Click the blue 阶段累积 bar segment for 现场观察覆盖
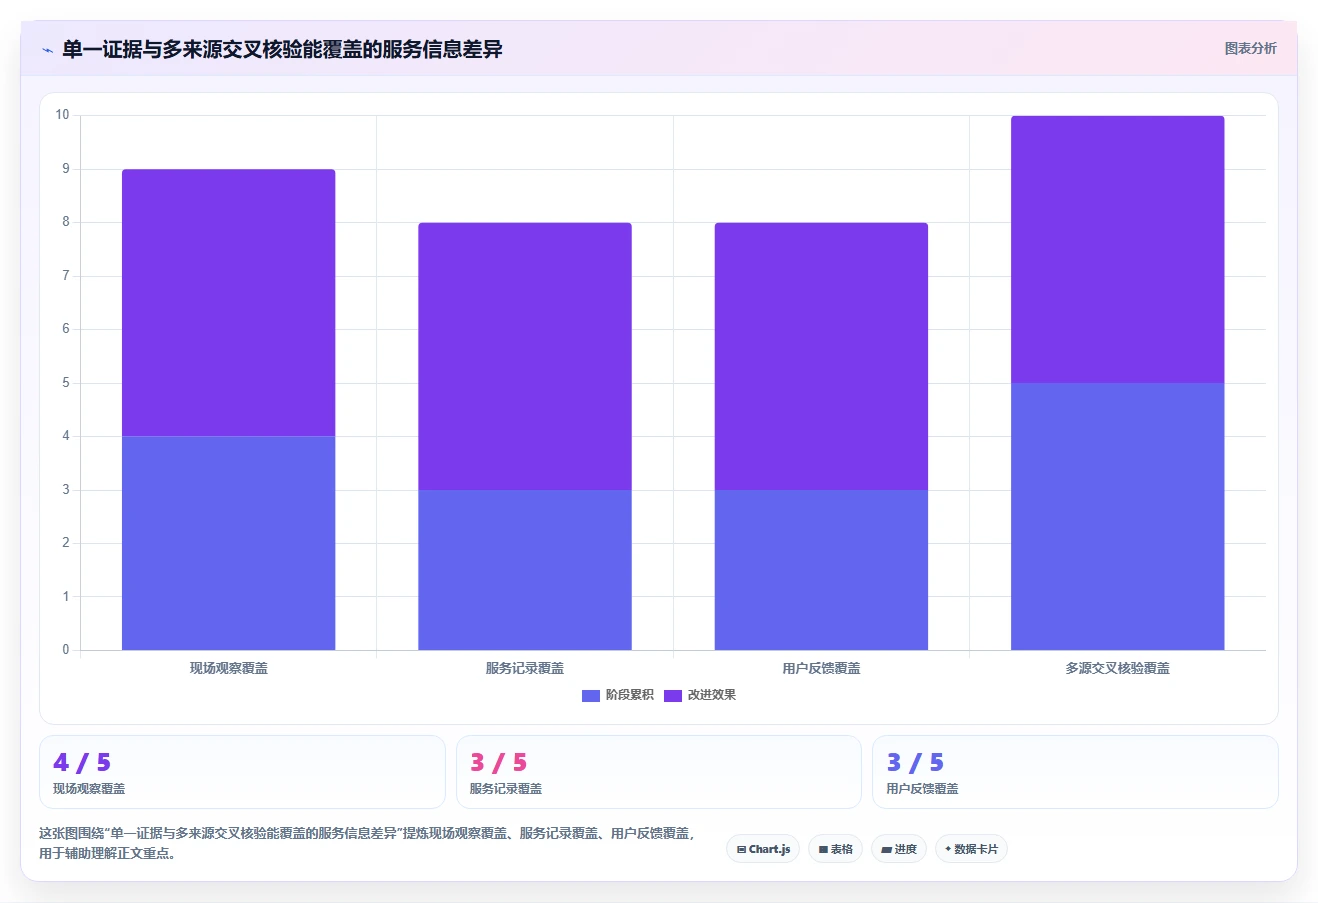This screenshot has width=1318, height=903. [228, 543]
